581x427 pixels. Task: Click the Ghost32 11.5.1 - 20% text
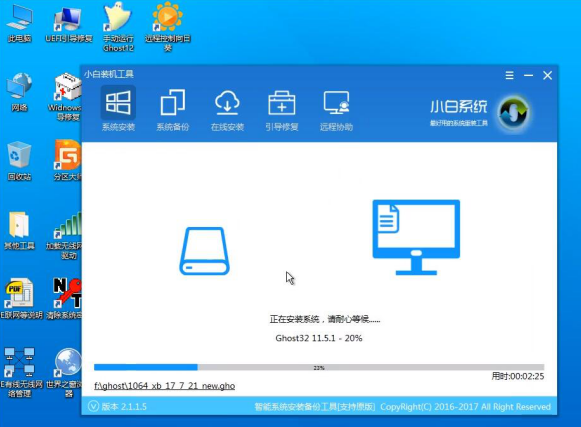tap(319, 338)
